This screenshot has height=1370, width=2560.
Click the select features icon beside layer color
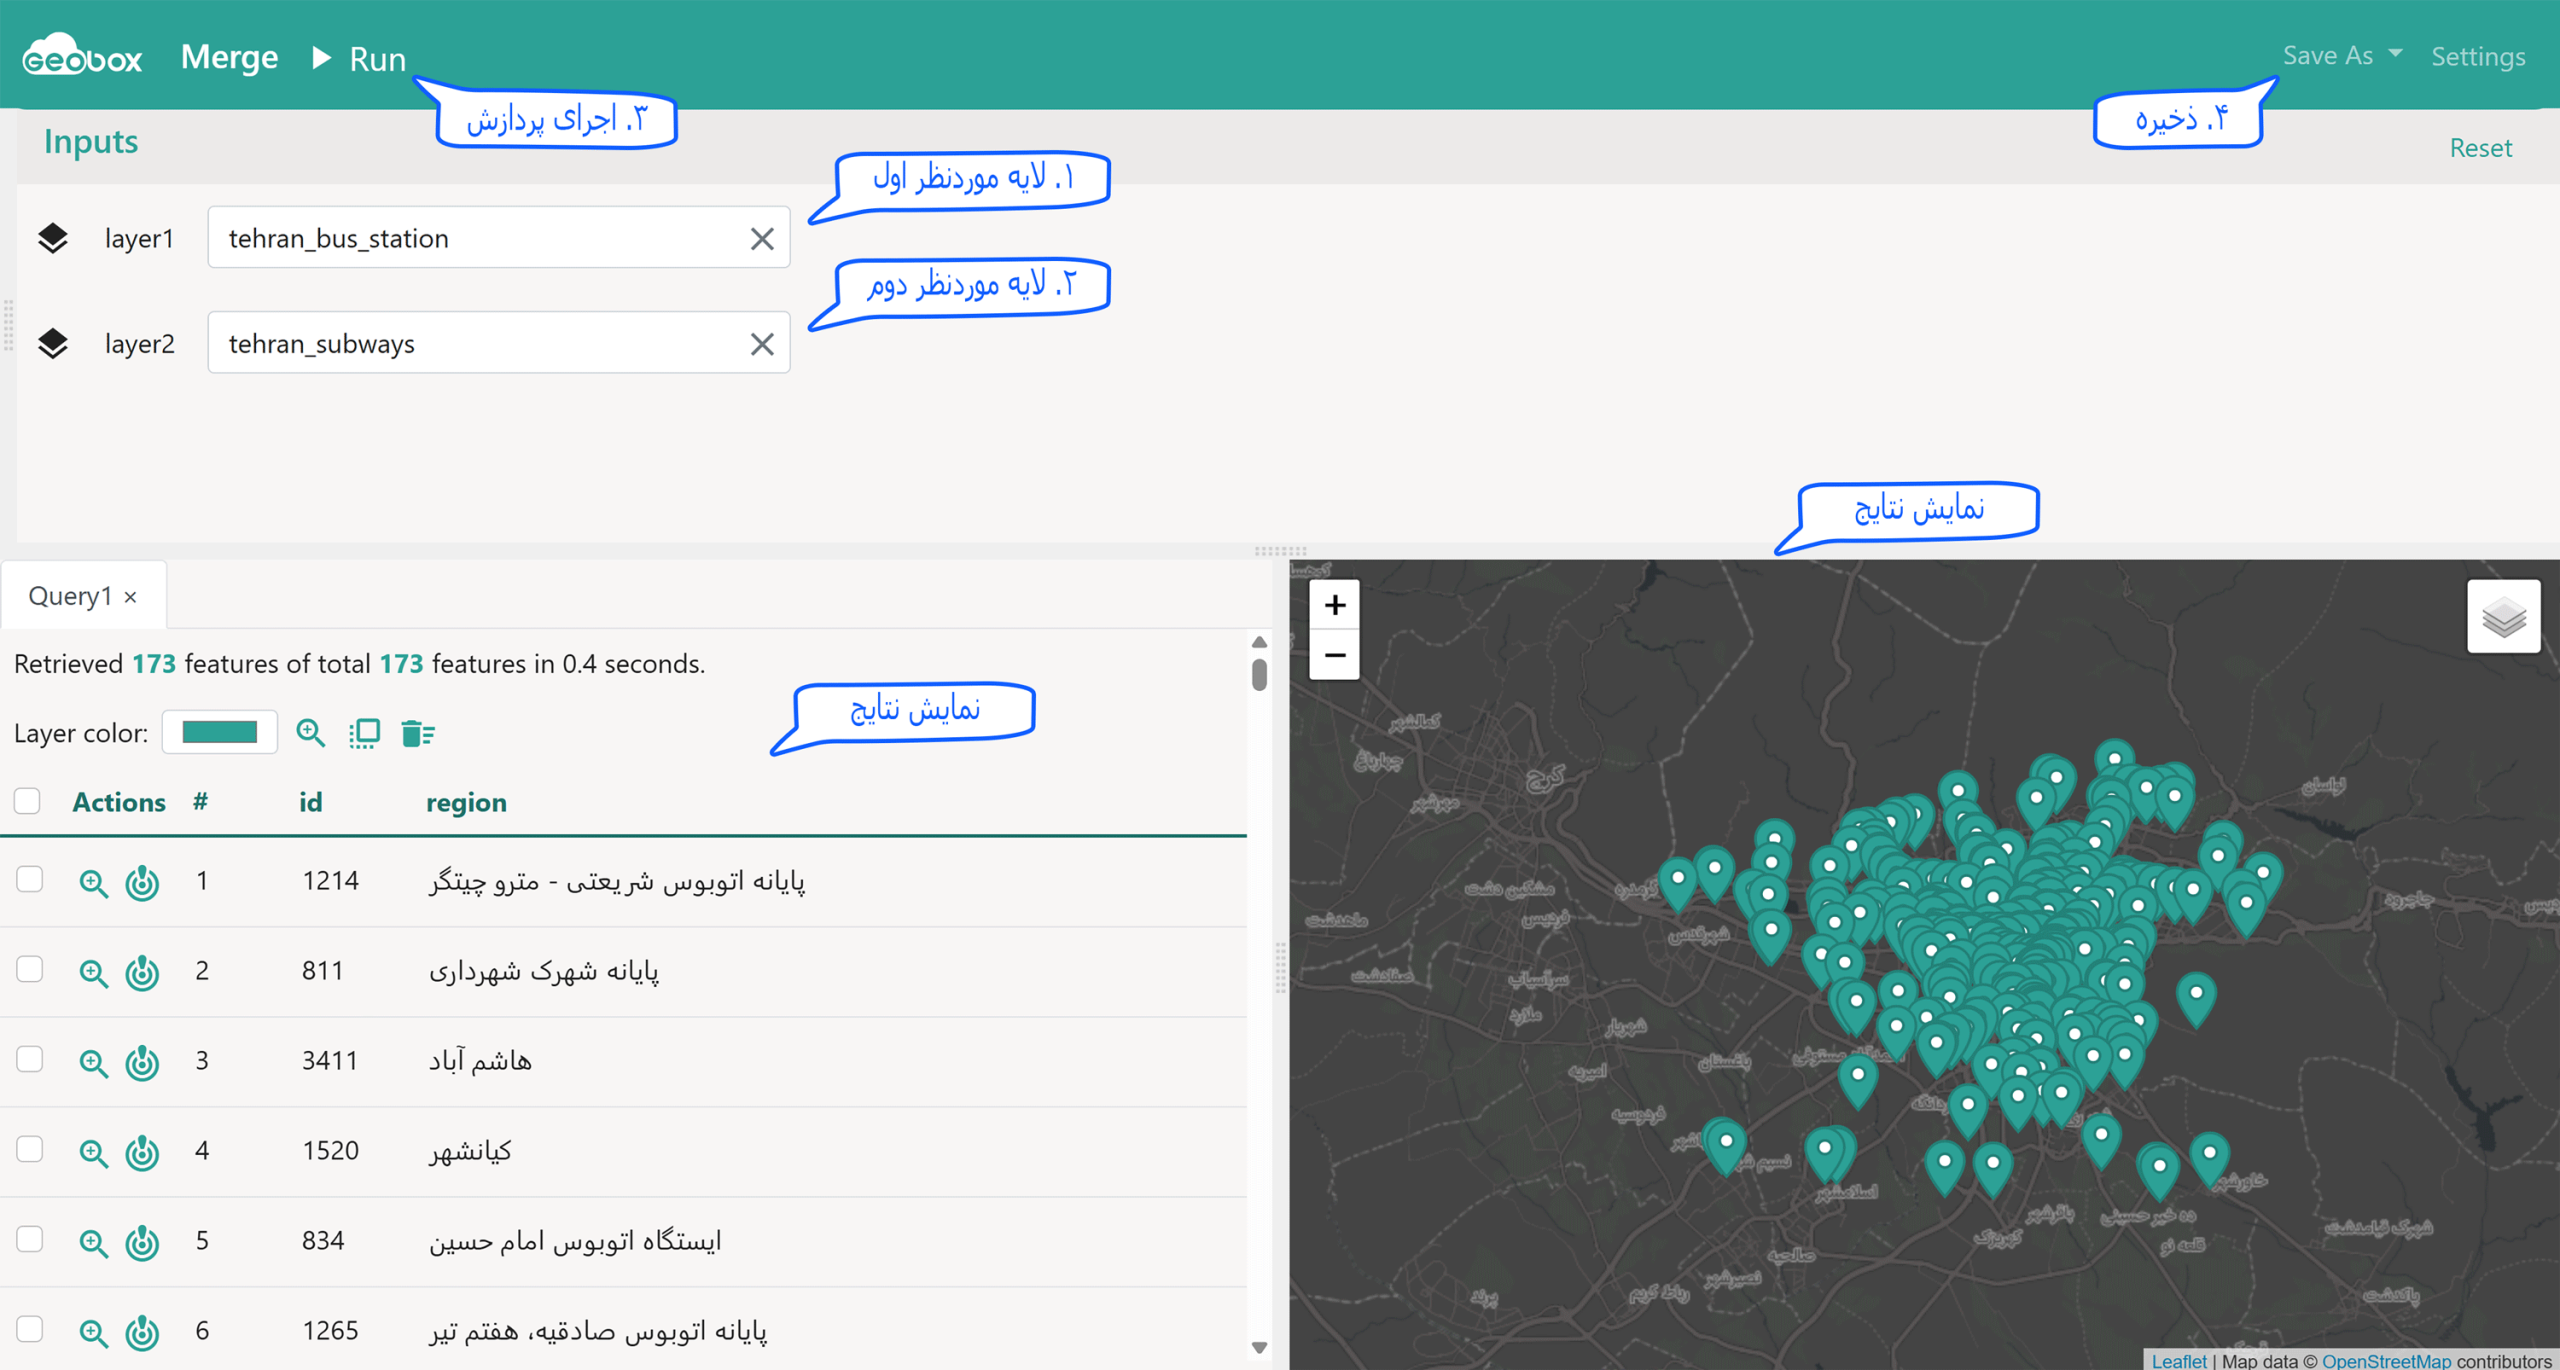coord(364,732)
